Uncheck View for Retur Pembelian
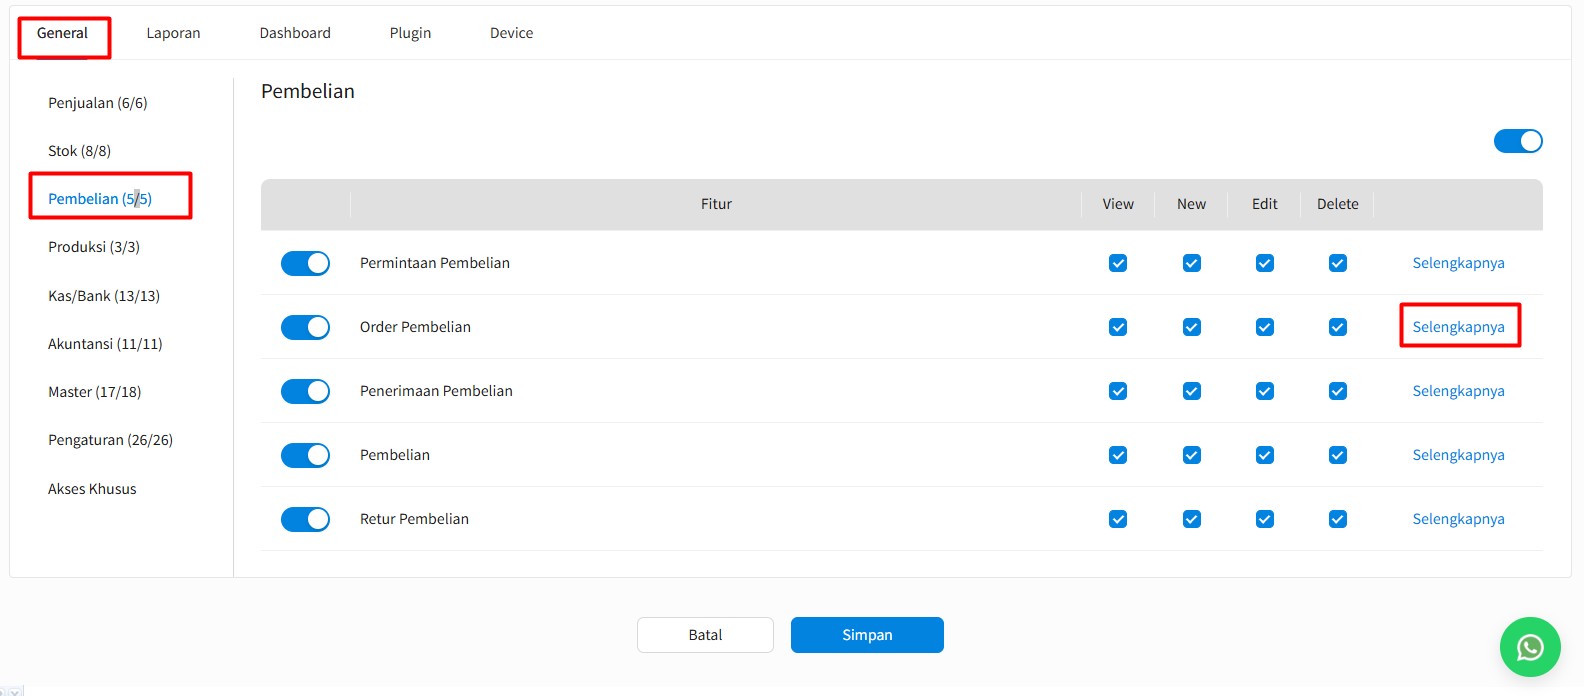The image size is (1584, 696). (1118, 519)
